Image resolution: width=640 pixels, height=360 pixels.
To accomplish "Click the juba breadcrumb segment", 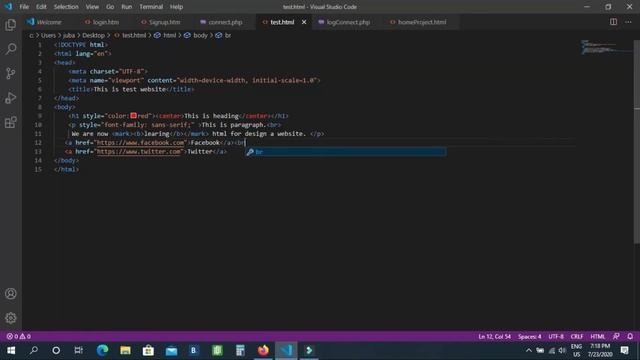I will (x=69, y=36).
